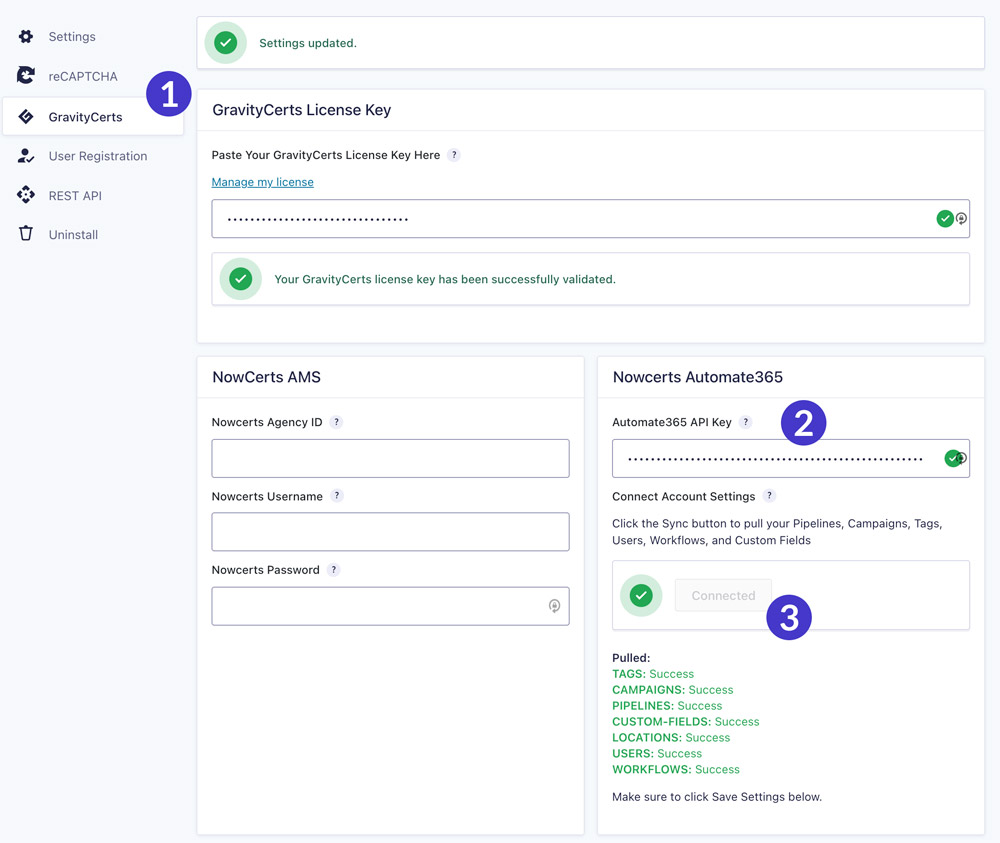Screen dimensions: 1000x843
Task: Click the 'Nowcerts Automate365' section heading
Action: point(698,377)
